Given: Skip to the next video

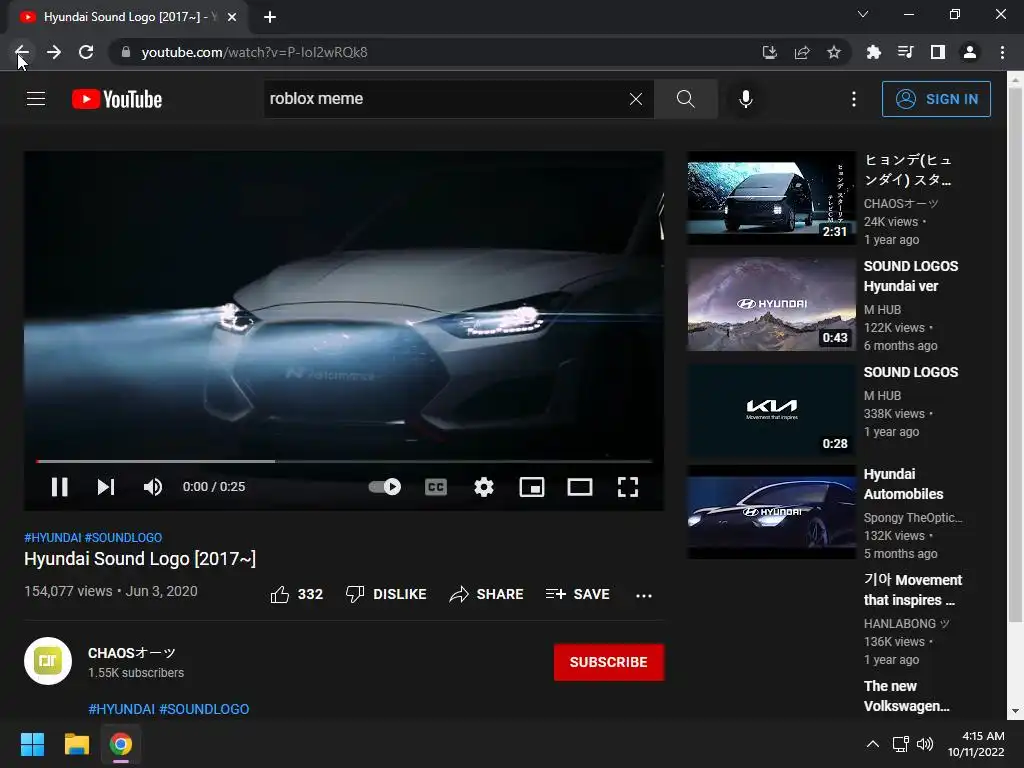Looking at the screenshot, I should (x=106, y=487).
